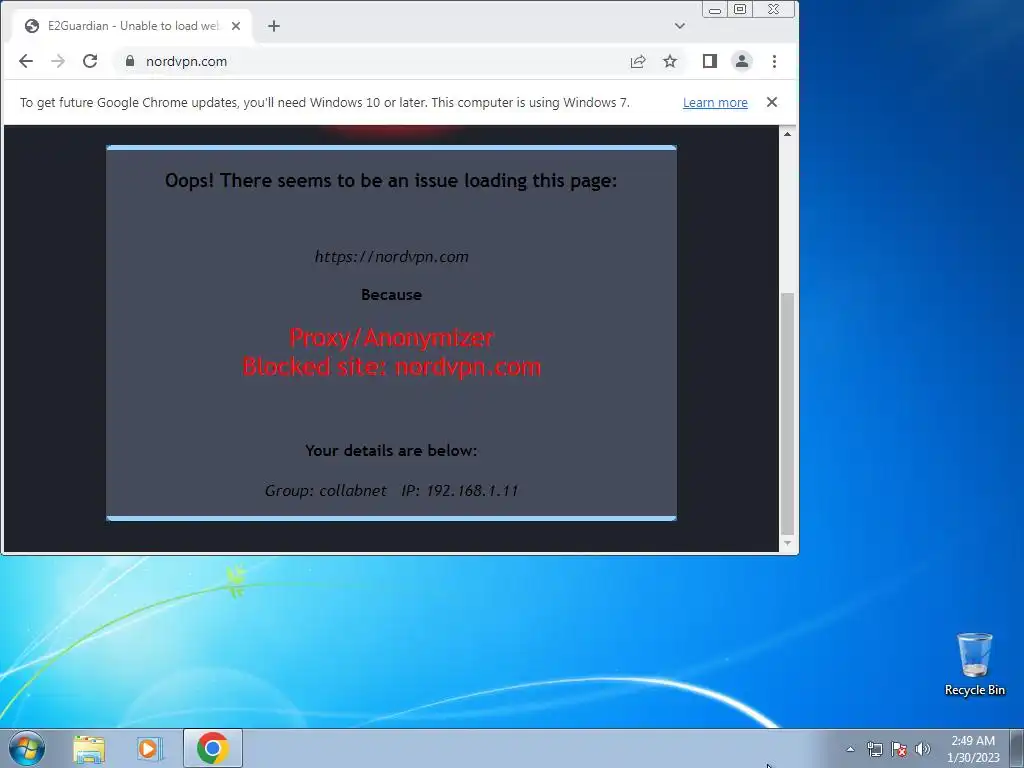Click the vertical scrollbar thumb
Viewport: 1024px width, 768px height.
788,414
